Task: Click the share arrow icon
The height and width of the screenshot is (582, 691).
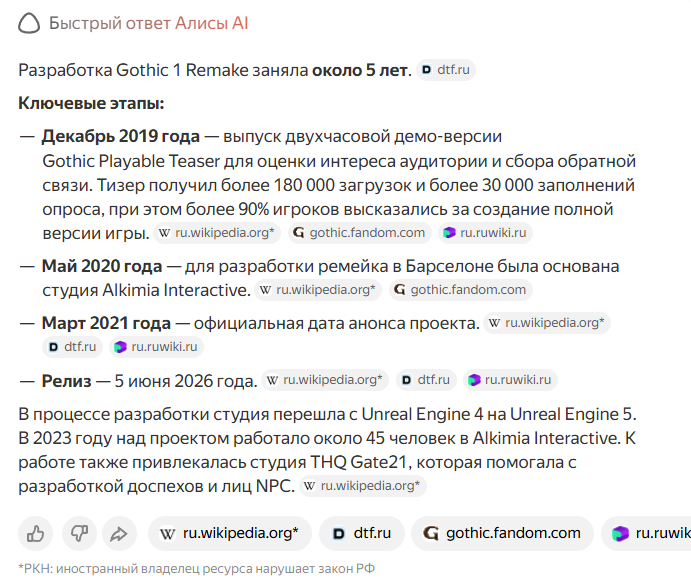Action: (x=119, y=534)
